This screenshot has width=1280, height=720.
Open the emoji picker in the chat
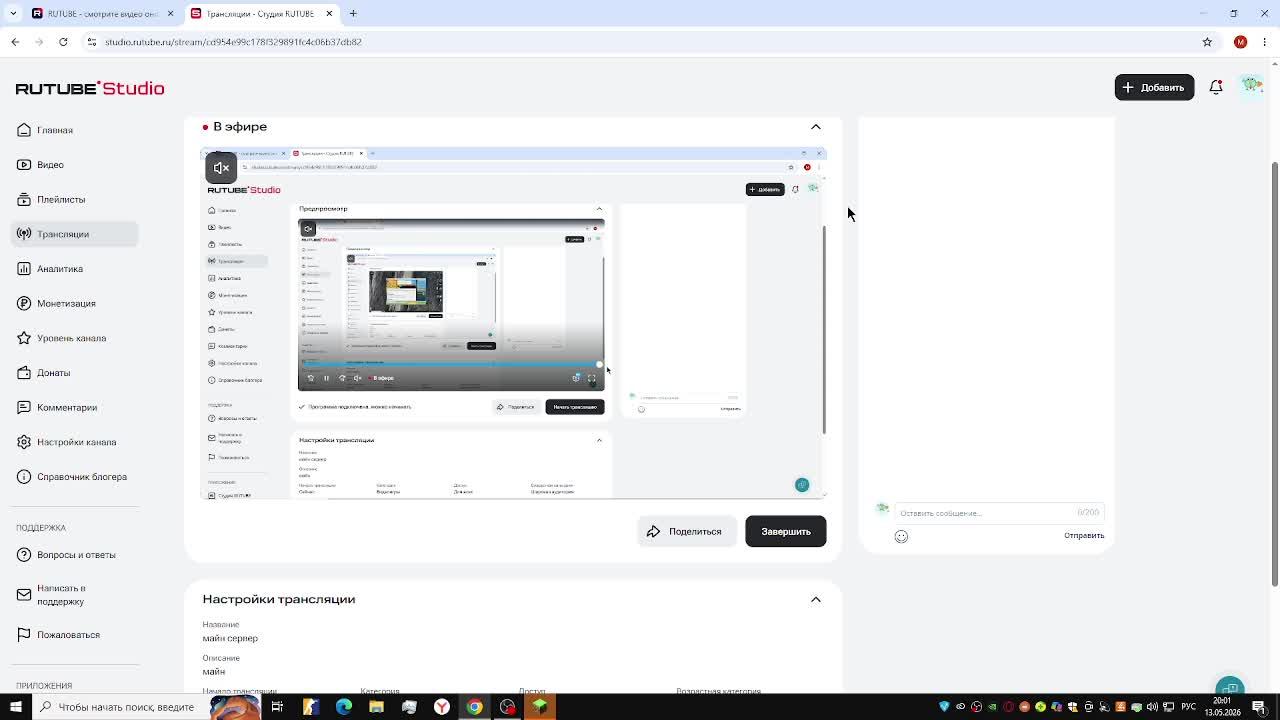901,537
